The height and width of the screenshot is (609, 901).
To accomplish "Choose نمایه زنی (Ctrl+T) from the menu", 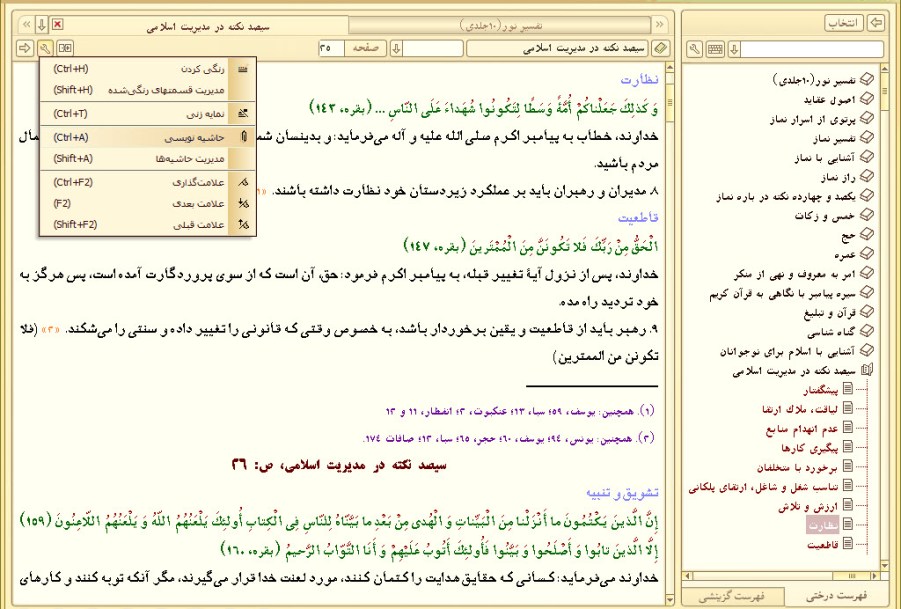I will pos(148,114).
